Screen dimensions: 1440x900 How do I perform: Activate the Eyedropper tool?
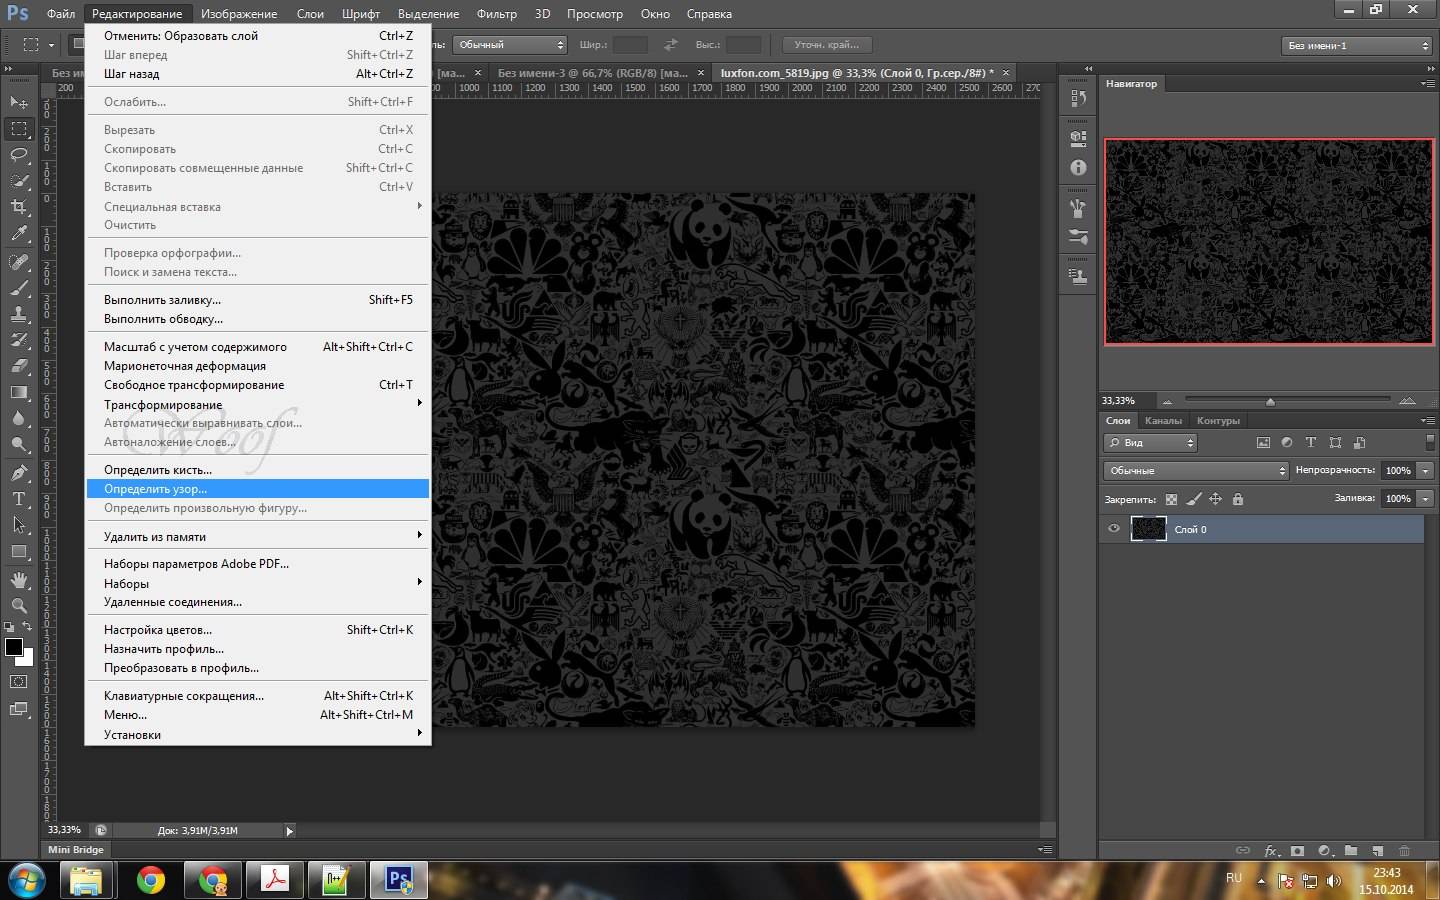point(19,234)
